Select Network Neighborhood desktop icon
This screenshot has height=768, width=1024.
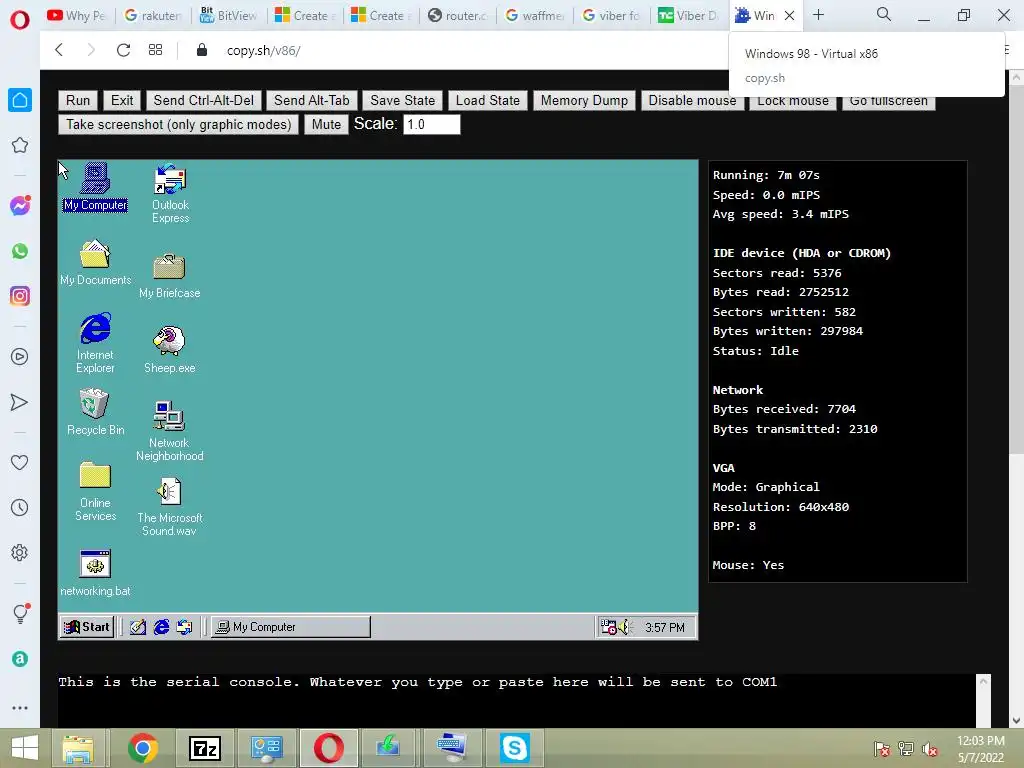[x=169, y=430]
